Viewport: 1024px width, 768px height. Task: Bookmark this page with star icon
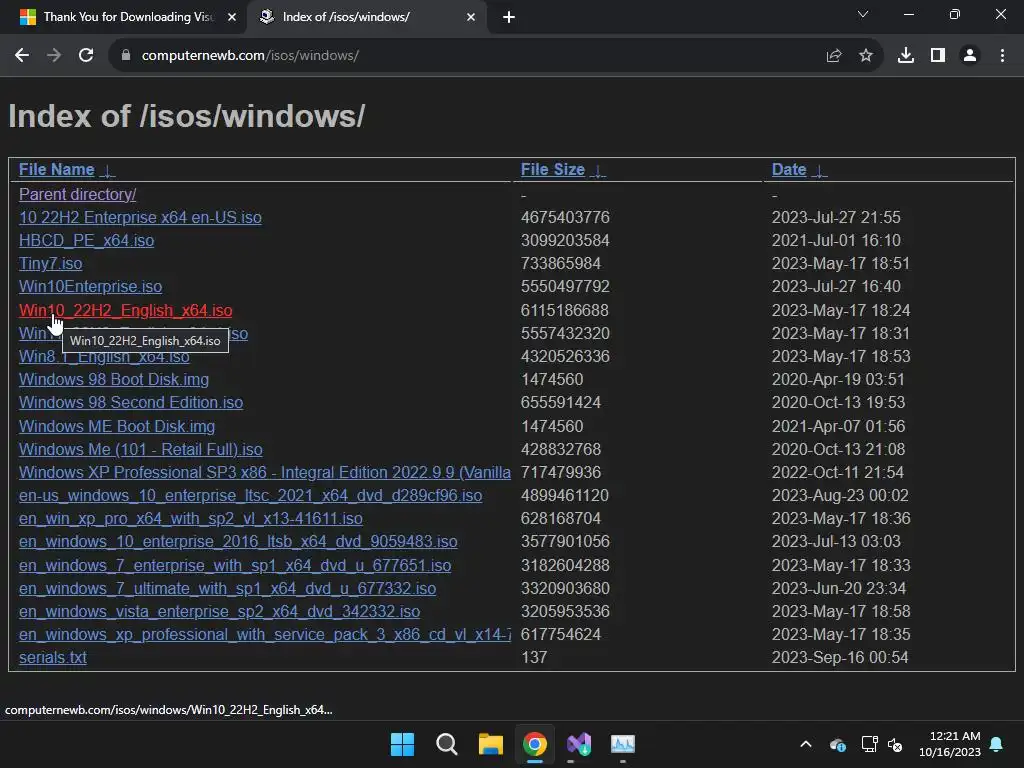tap(866, 56)
